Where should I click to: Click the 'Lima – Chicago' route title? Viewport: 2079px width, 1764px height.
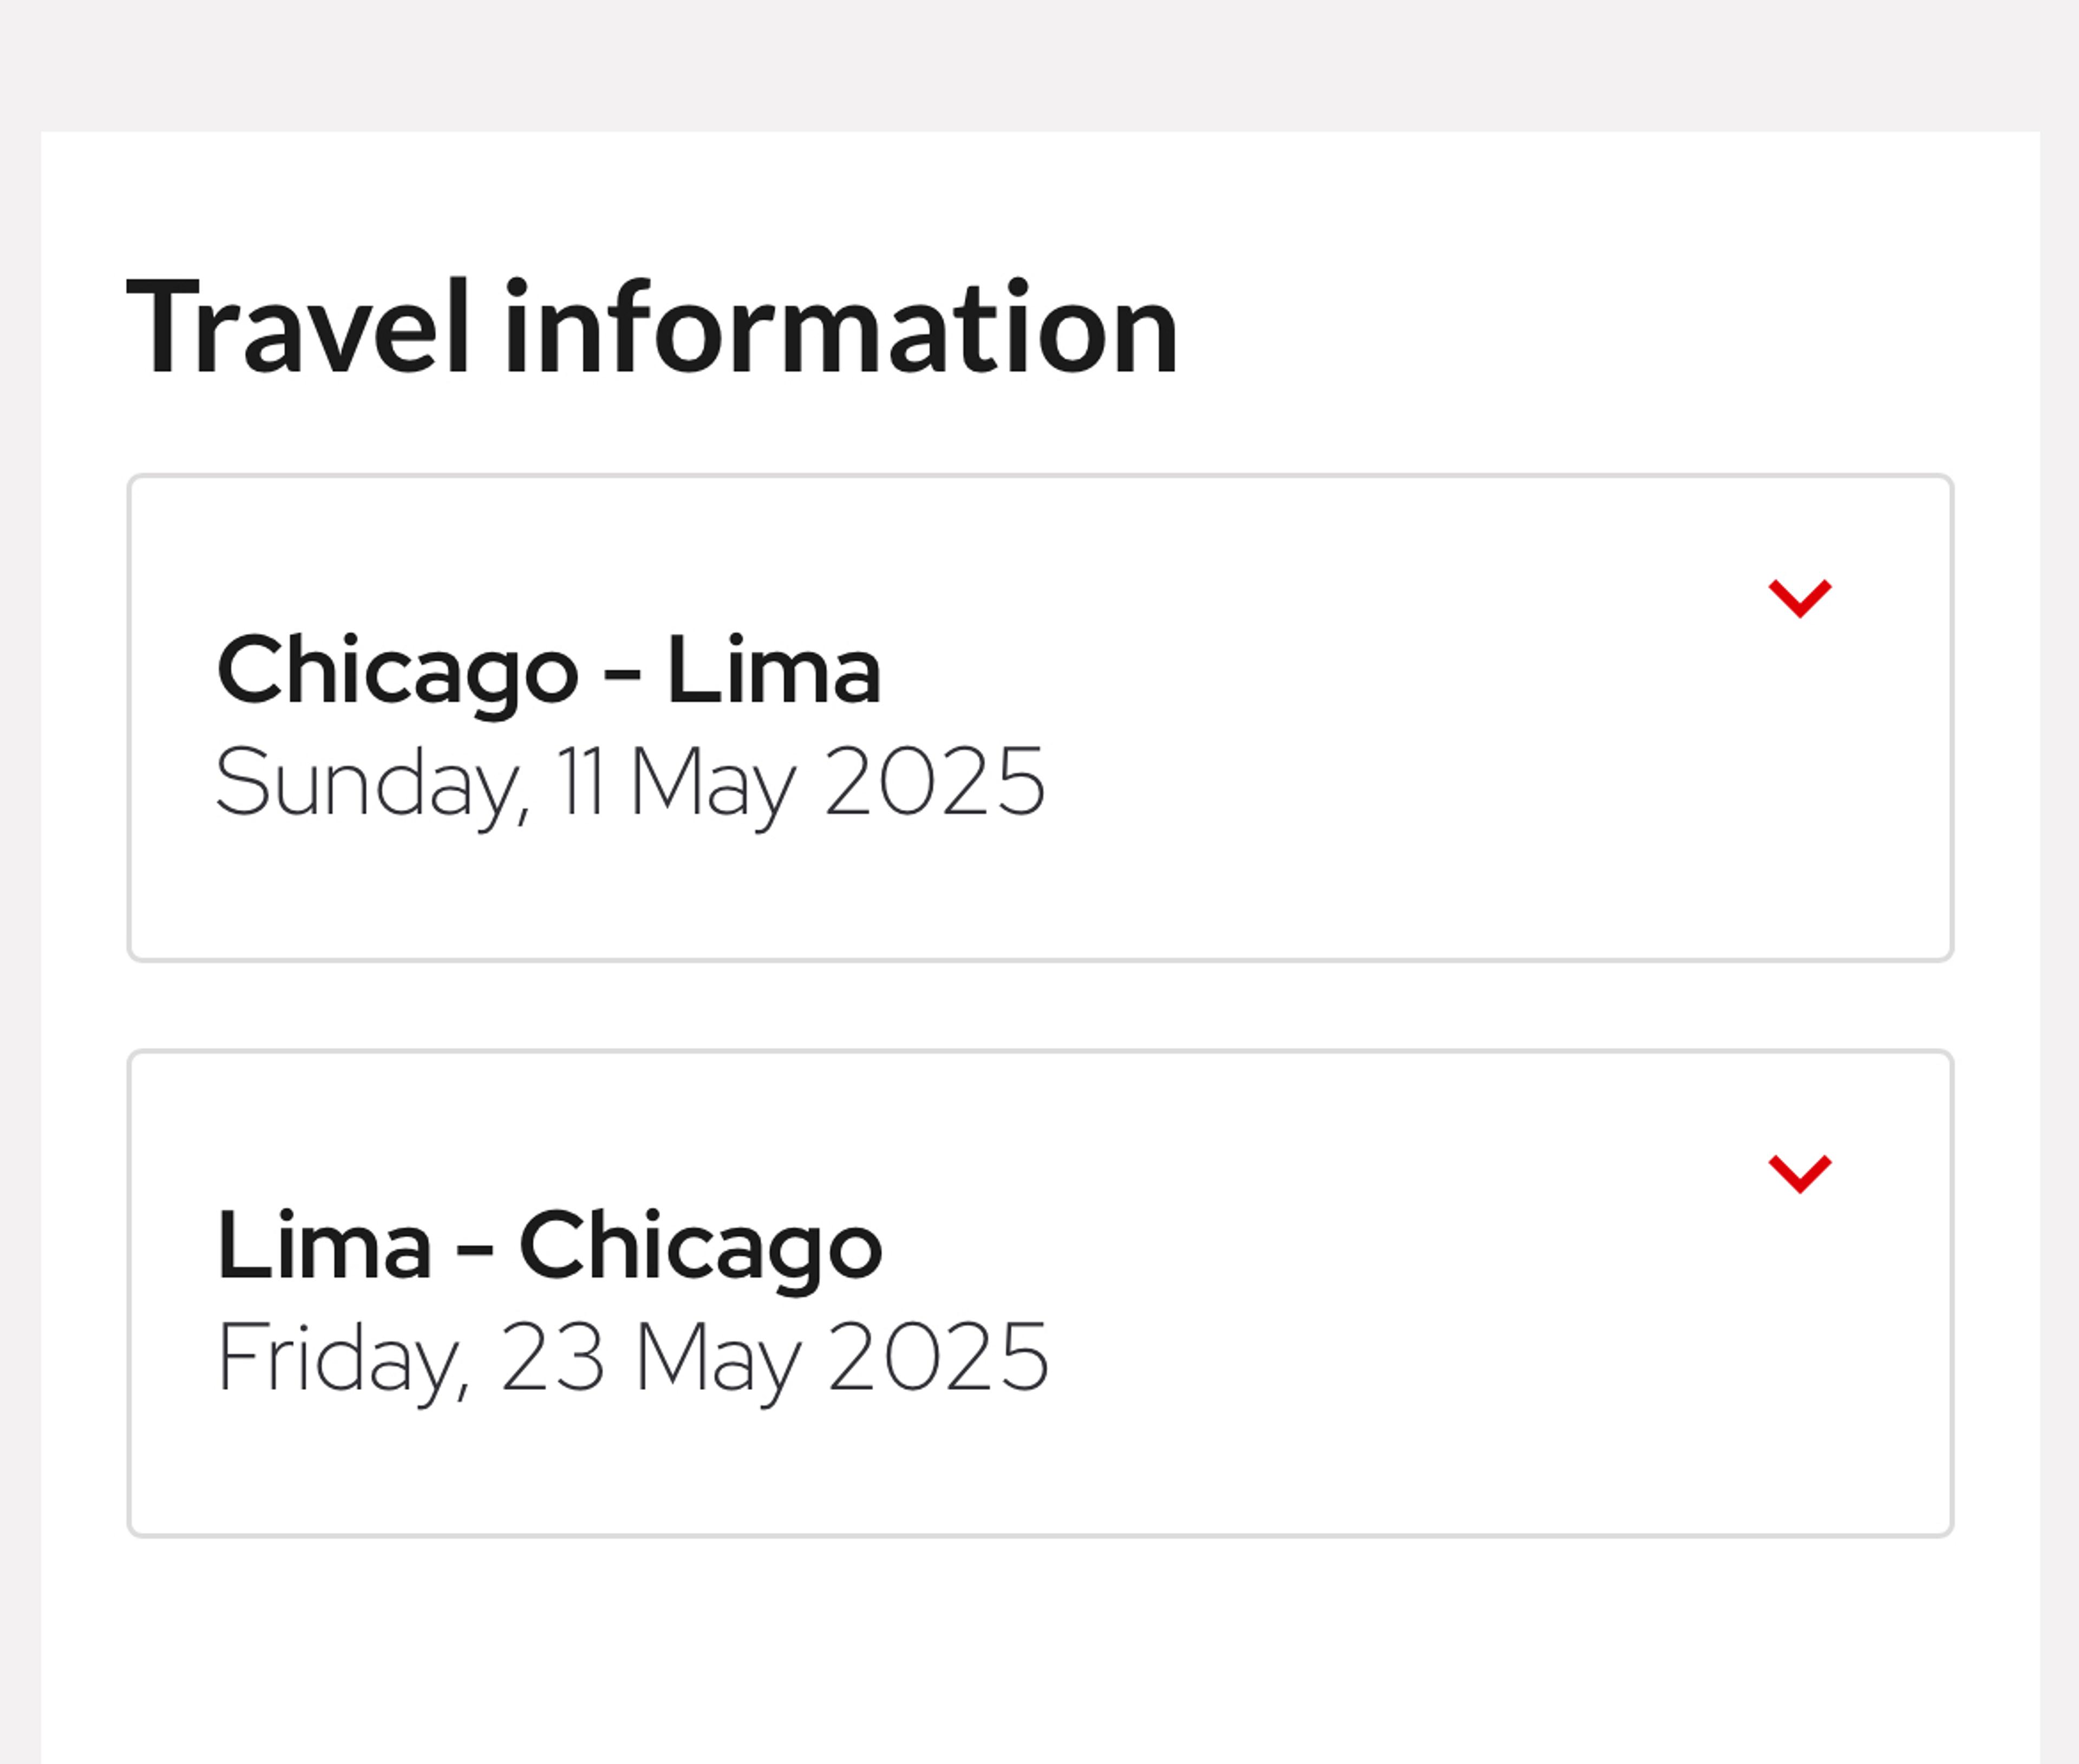tap(548, 1246)
